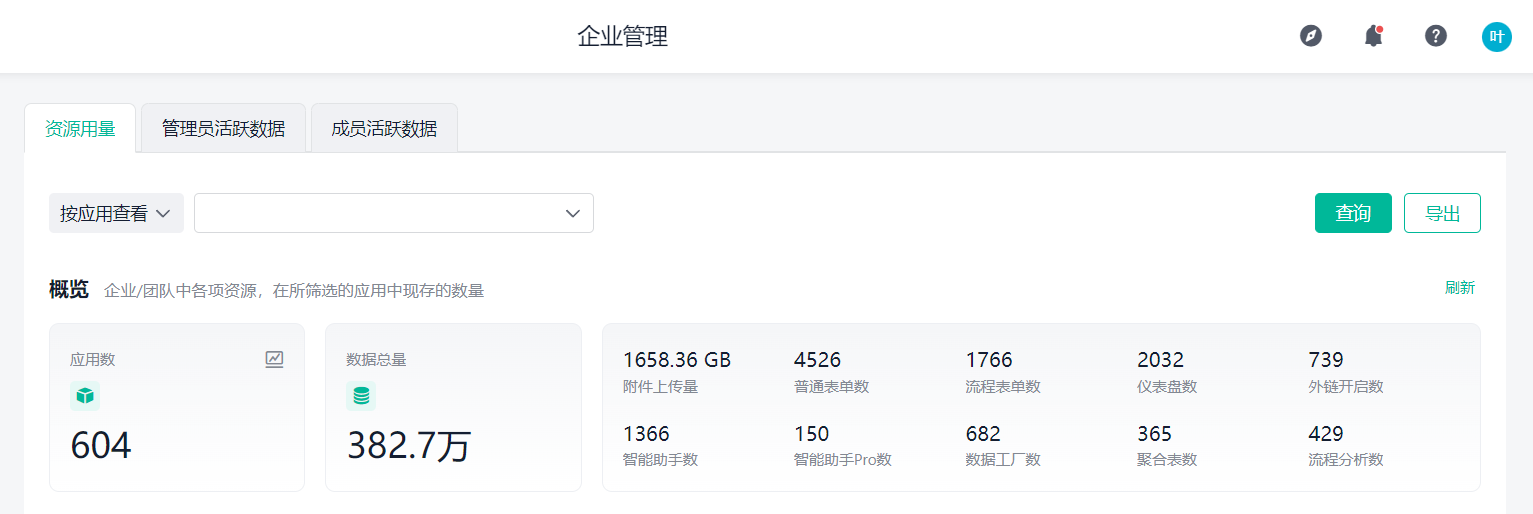Click the 仪表盘数 2032 statistic

1166,371
